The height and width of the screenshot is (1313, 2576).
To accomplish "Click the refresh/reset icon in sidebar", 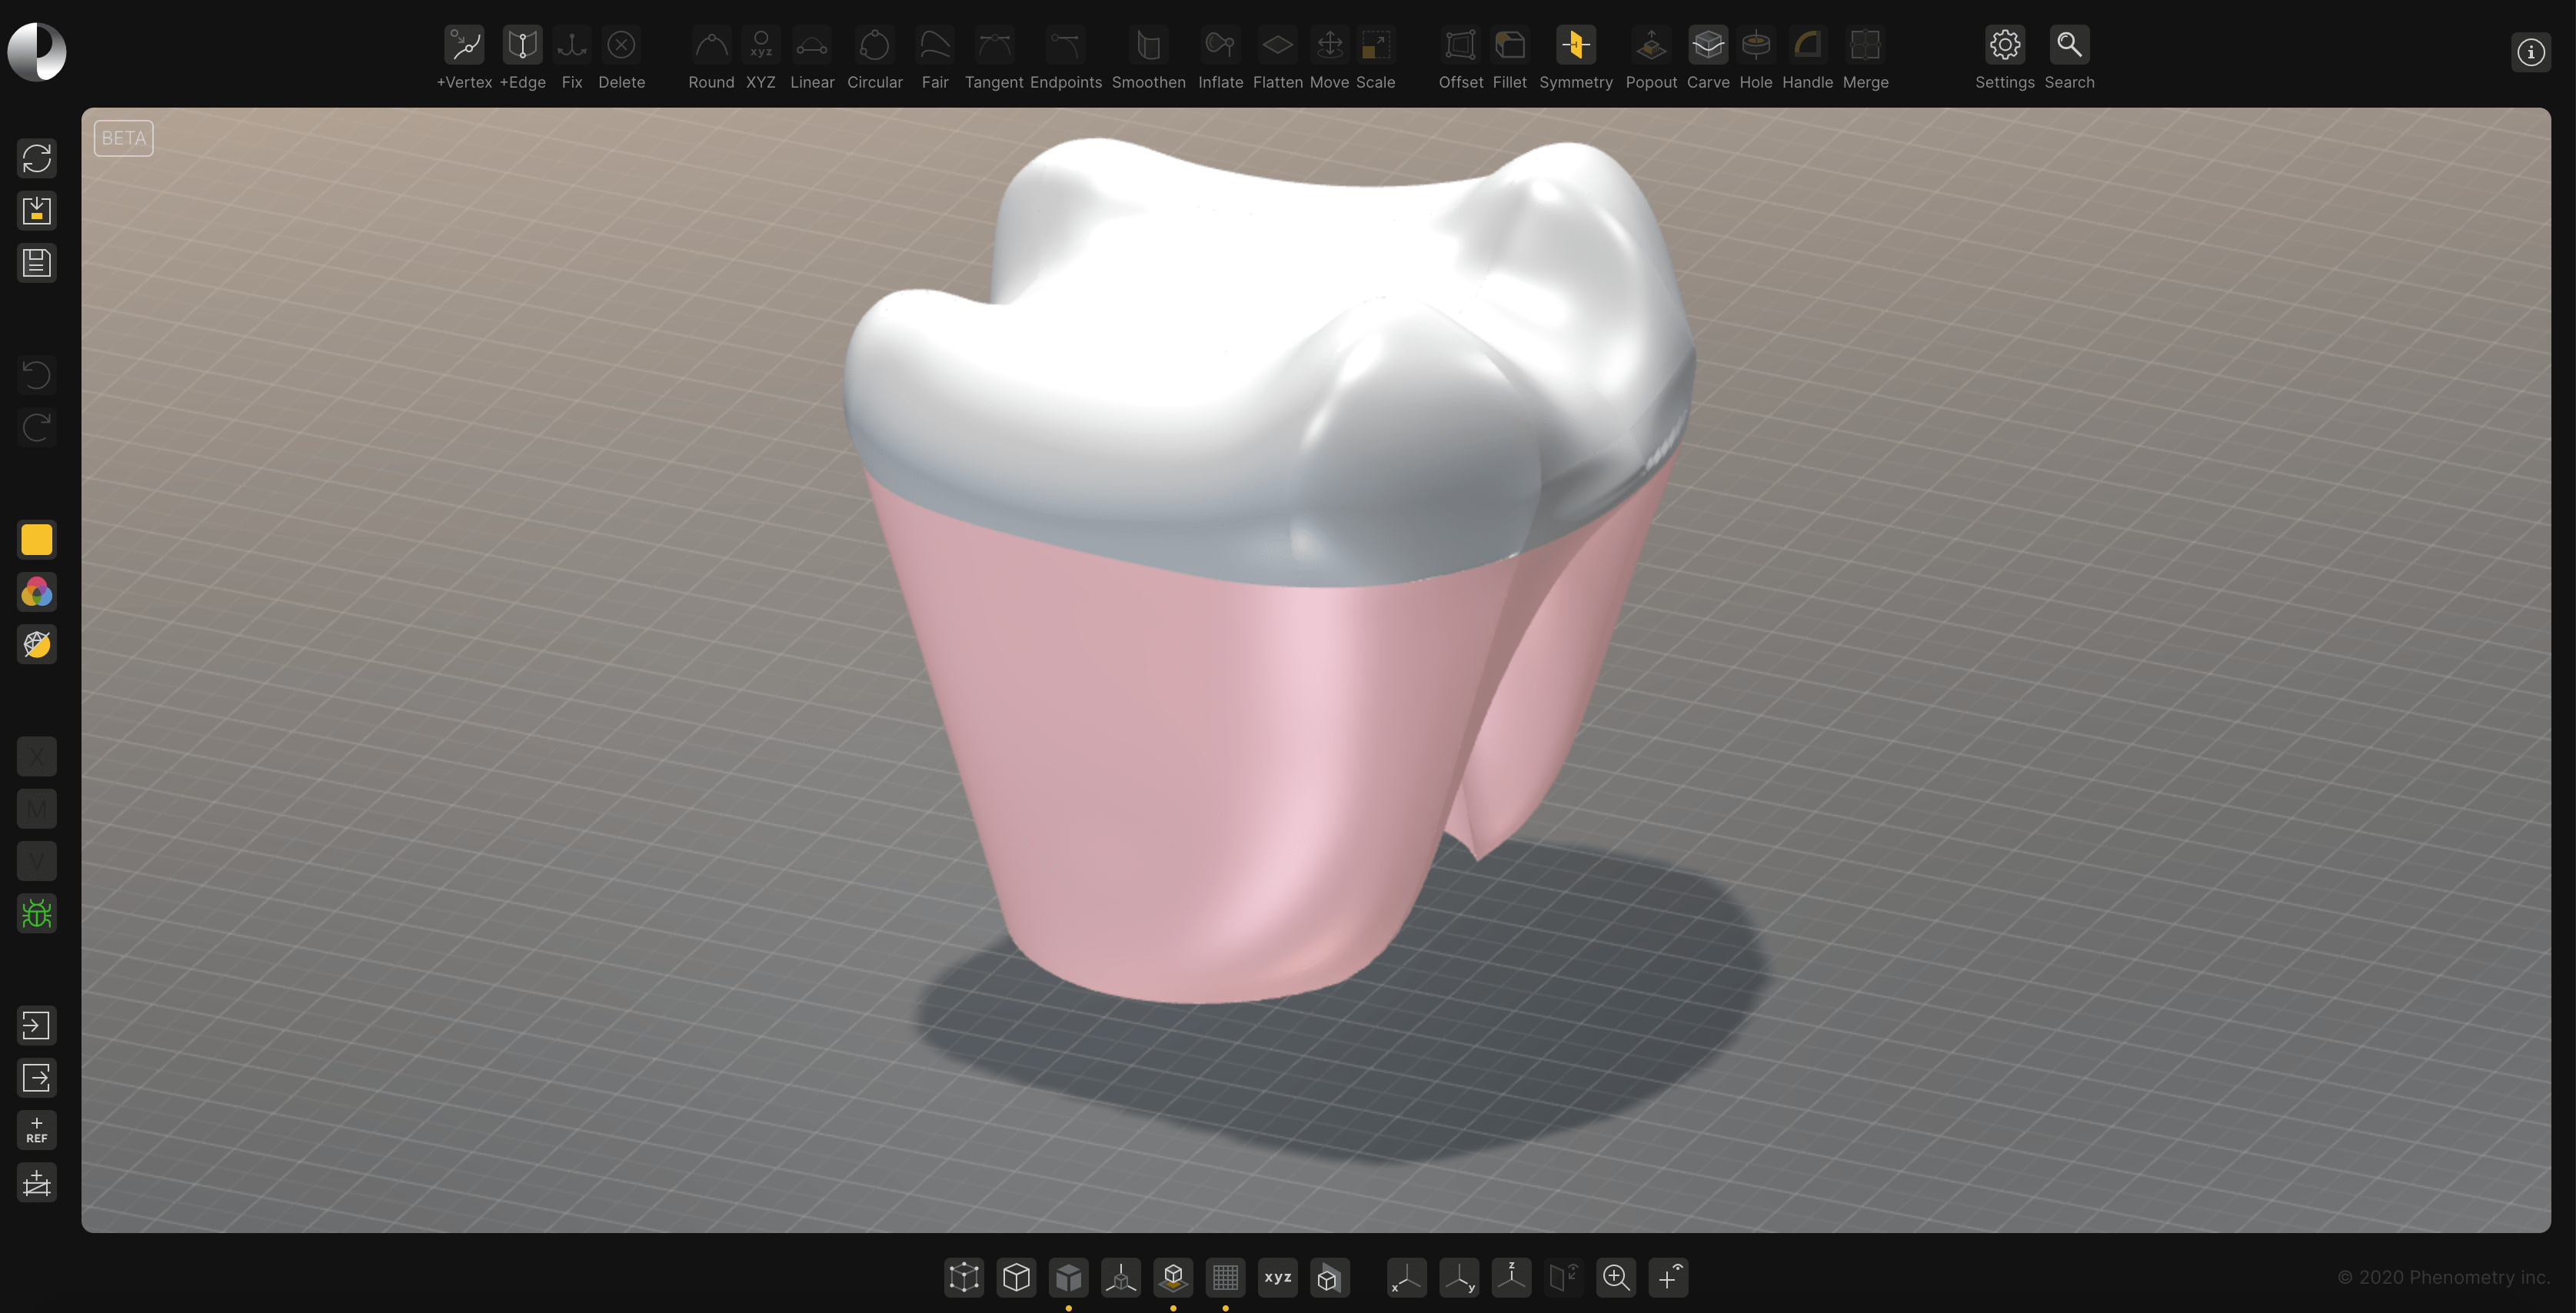I will pos(37,158).
